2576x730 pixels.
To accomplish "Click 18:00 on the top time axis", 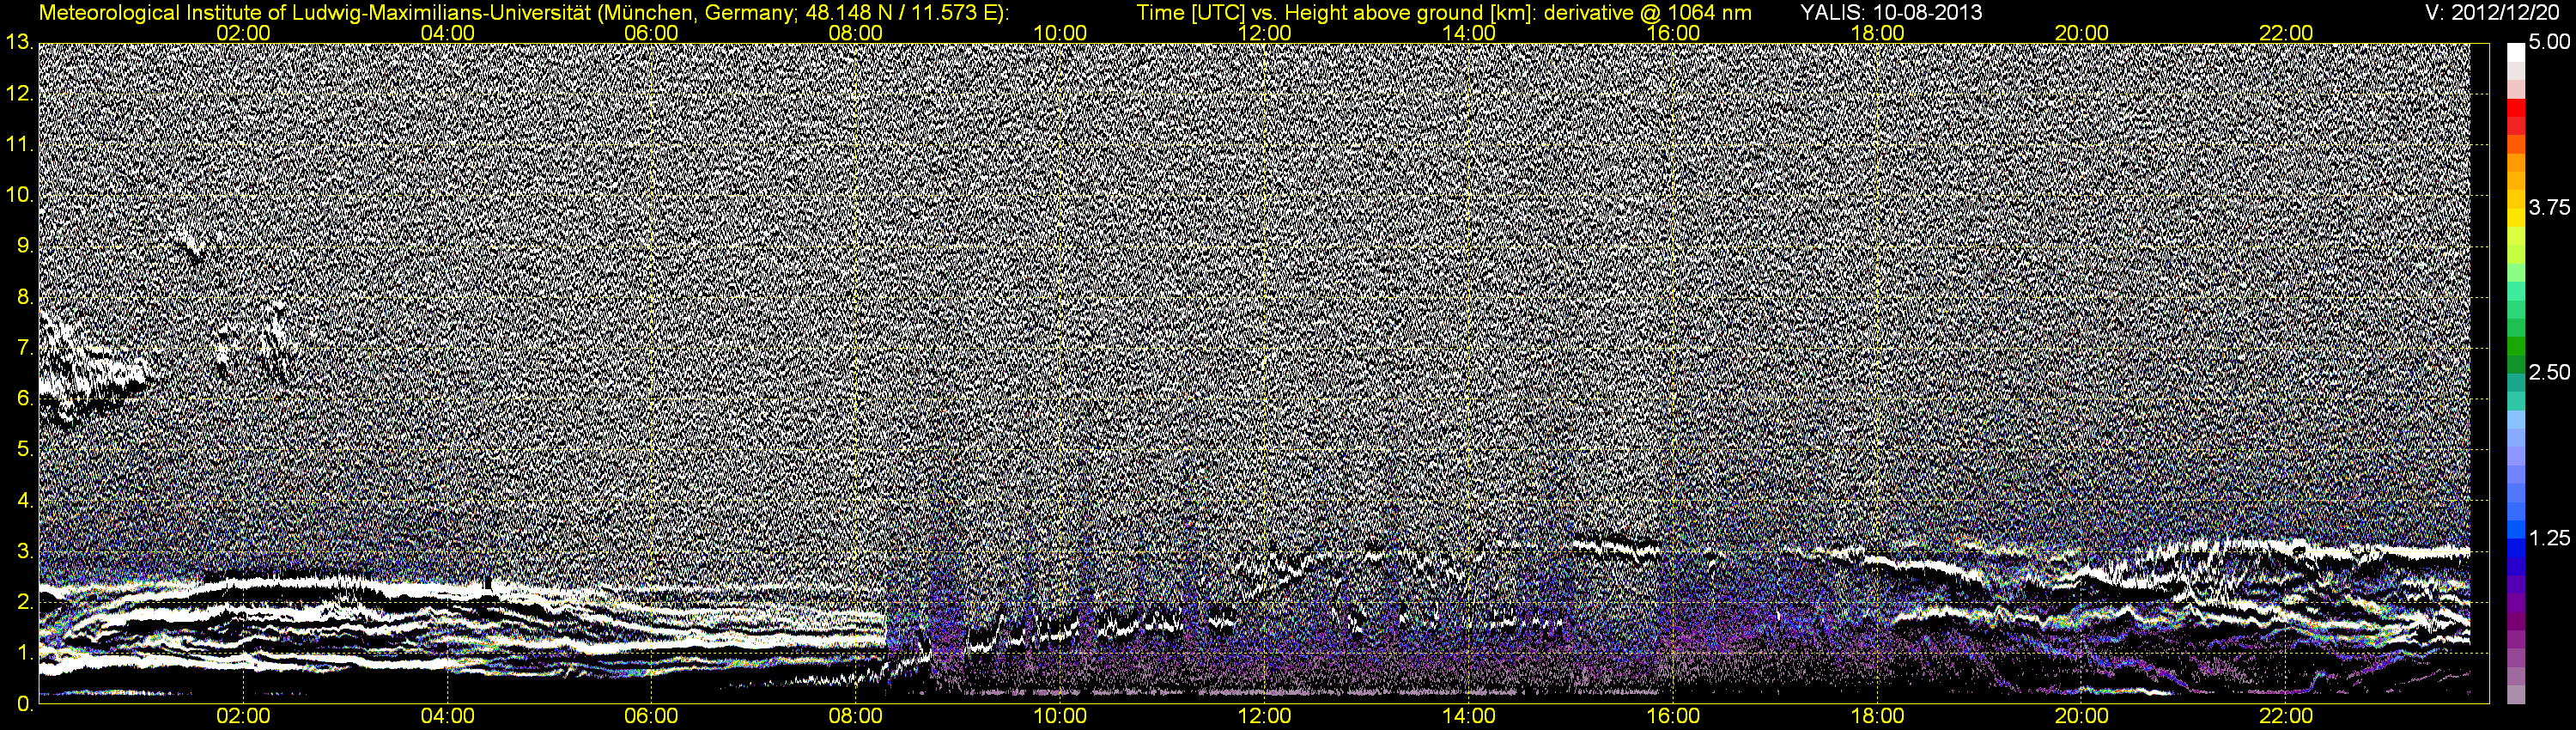I will [1878, 33].
